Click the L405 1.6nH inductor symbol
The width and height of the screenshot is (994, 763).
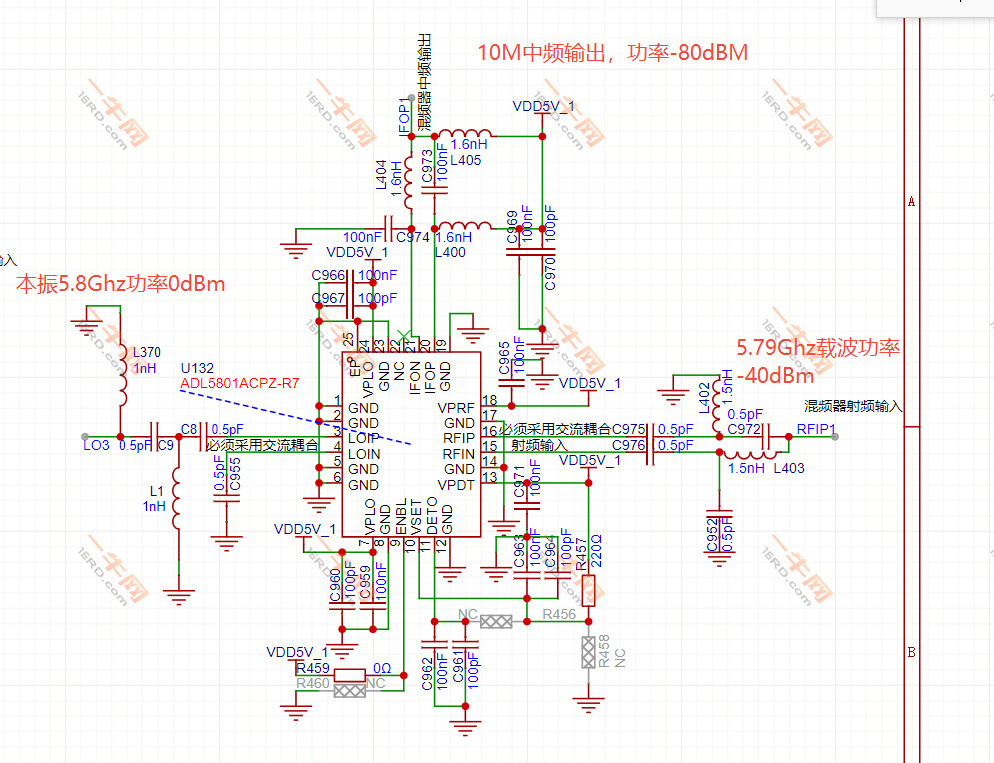tap(464, 133)
